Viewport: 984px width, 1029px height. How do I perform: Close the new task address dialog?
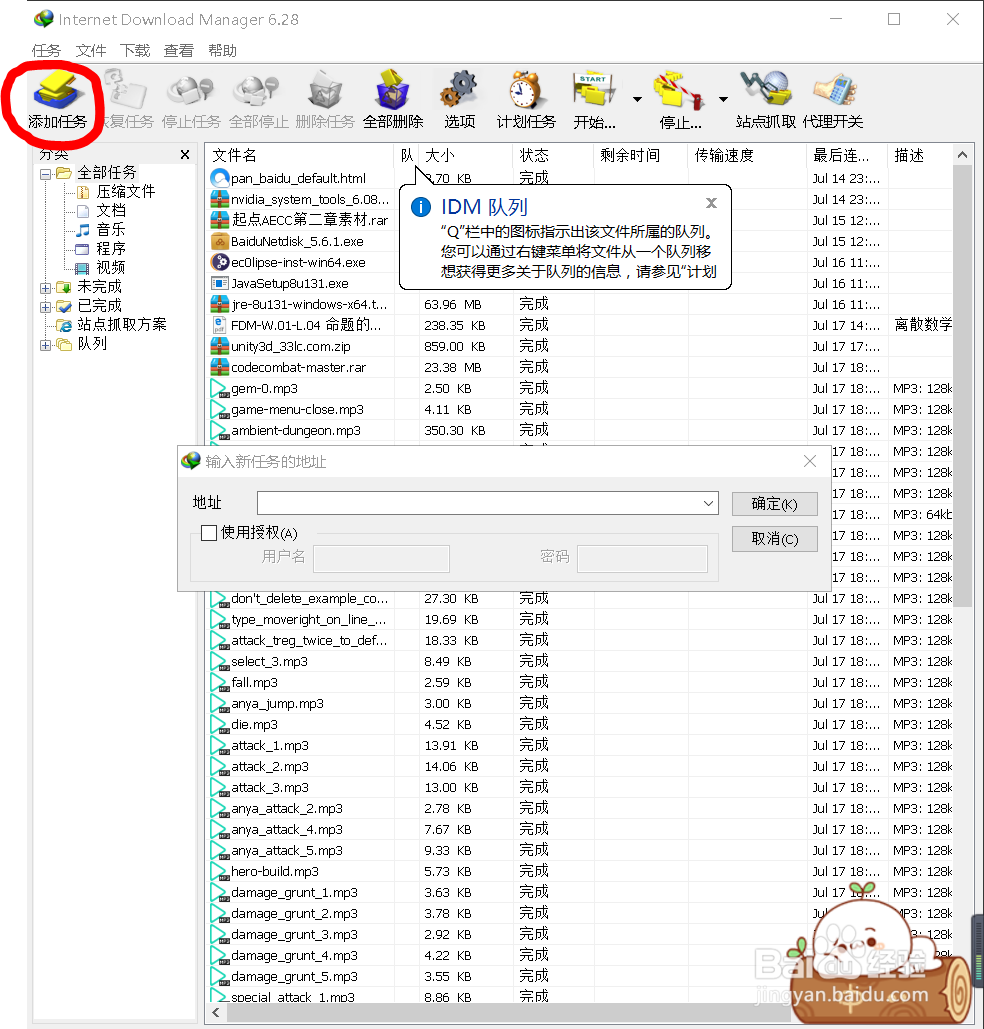pyautogui.click(x=810, y=461)
